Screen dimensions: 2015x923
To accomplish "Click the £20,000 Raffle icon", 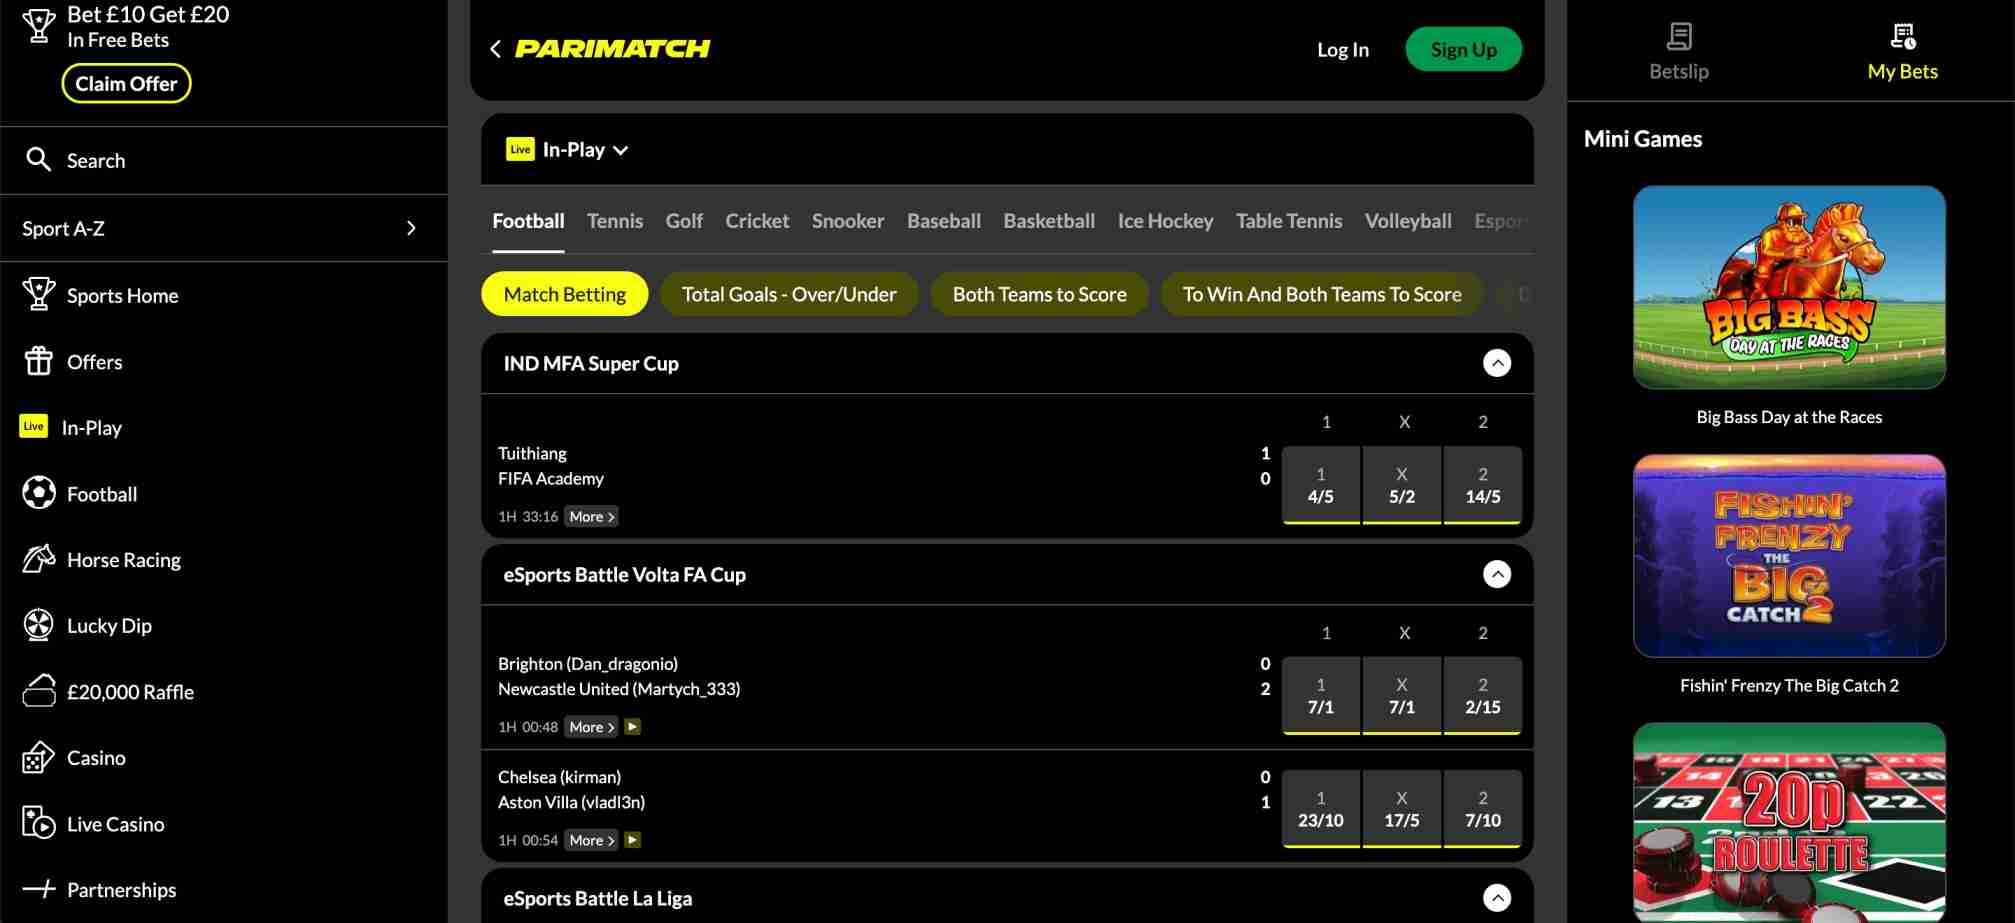I will [38, 691].
